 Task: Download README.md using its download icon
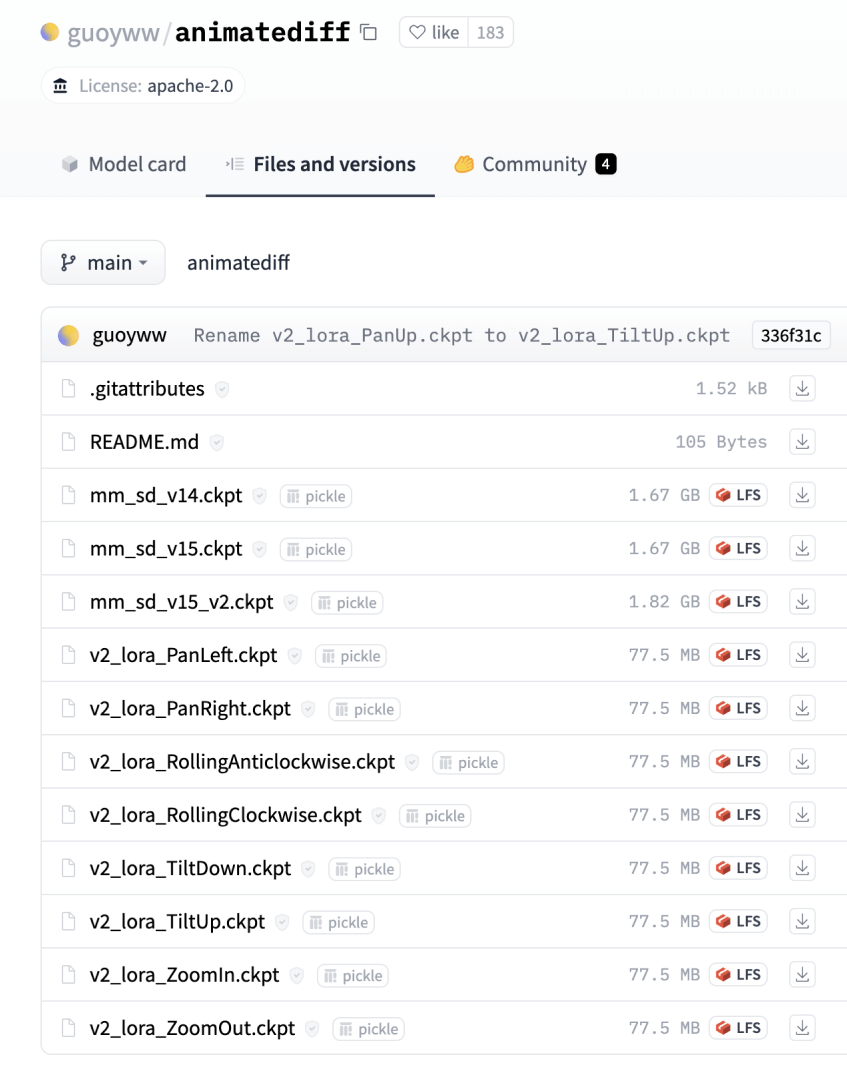click(x=802, y=442)
